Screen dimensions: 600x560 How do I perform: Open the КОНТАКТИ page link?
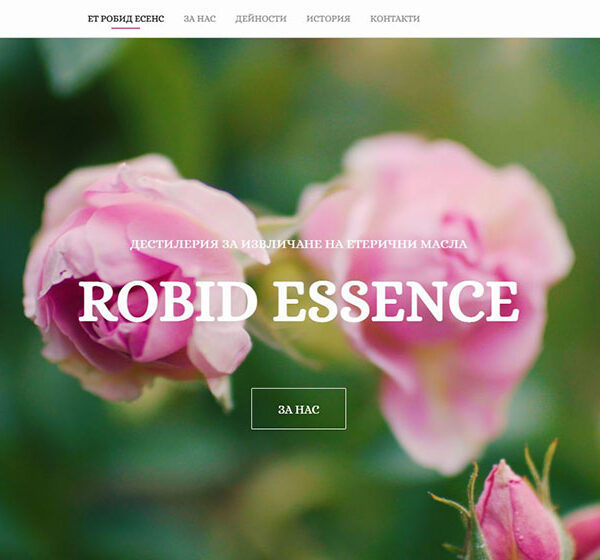tap(395, 18)
